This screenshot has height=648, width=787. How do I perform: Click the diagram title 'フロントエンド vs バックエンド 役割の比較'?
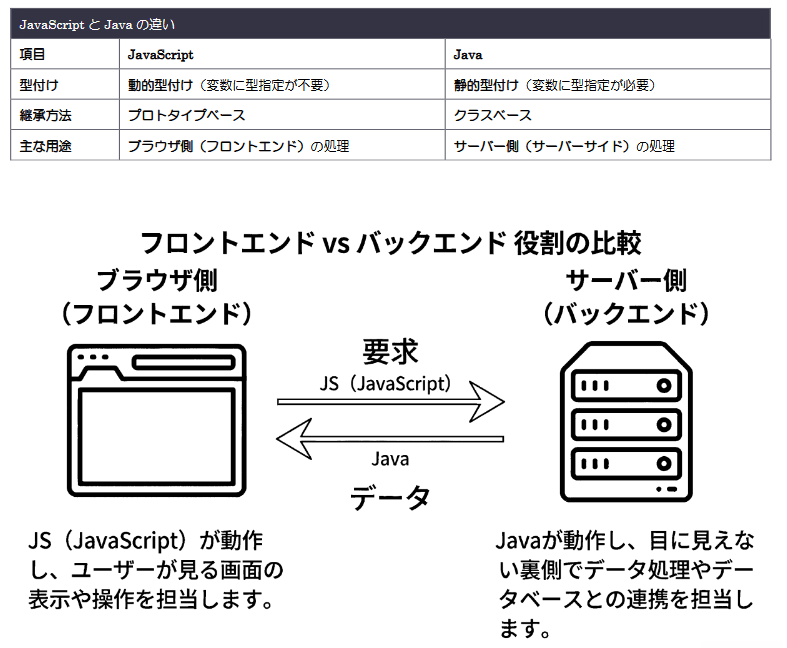click(x=391, y=242)
